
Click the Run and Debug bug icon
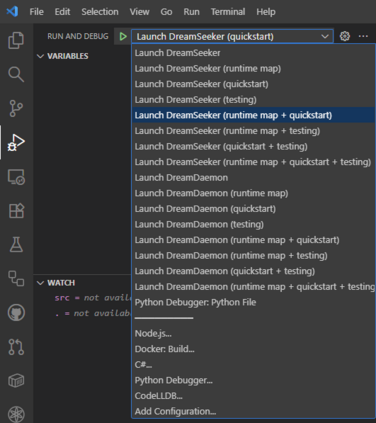click(16, 143)
